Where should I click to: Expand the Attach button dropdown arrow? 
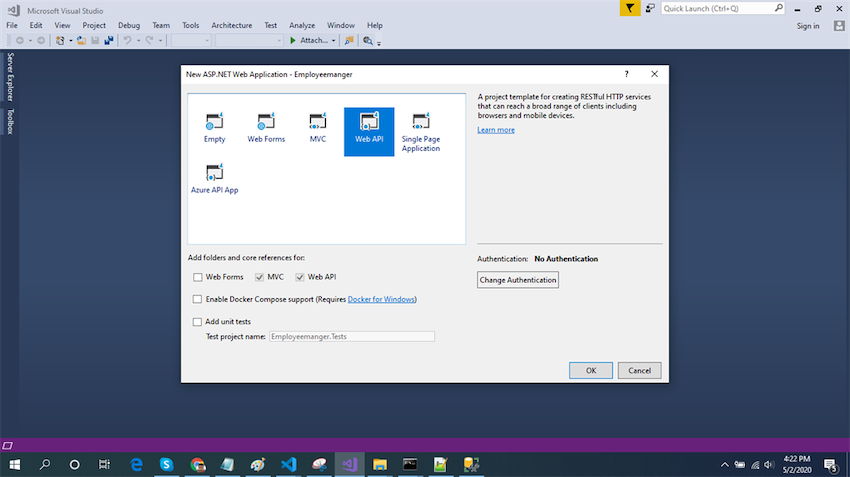click(333, 41)
